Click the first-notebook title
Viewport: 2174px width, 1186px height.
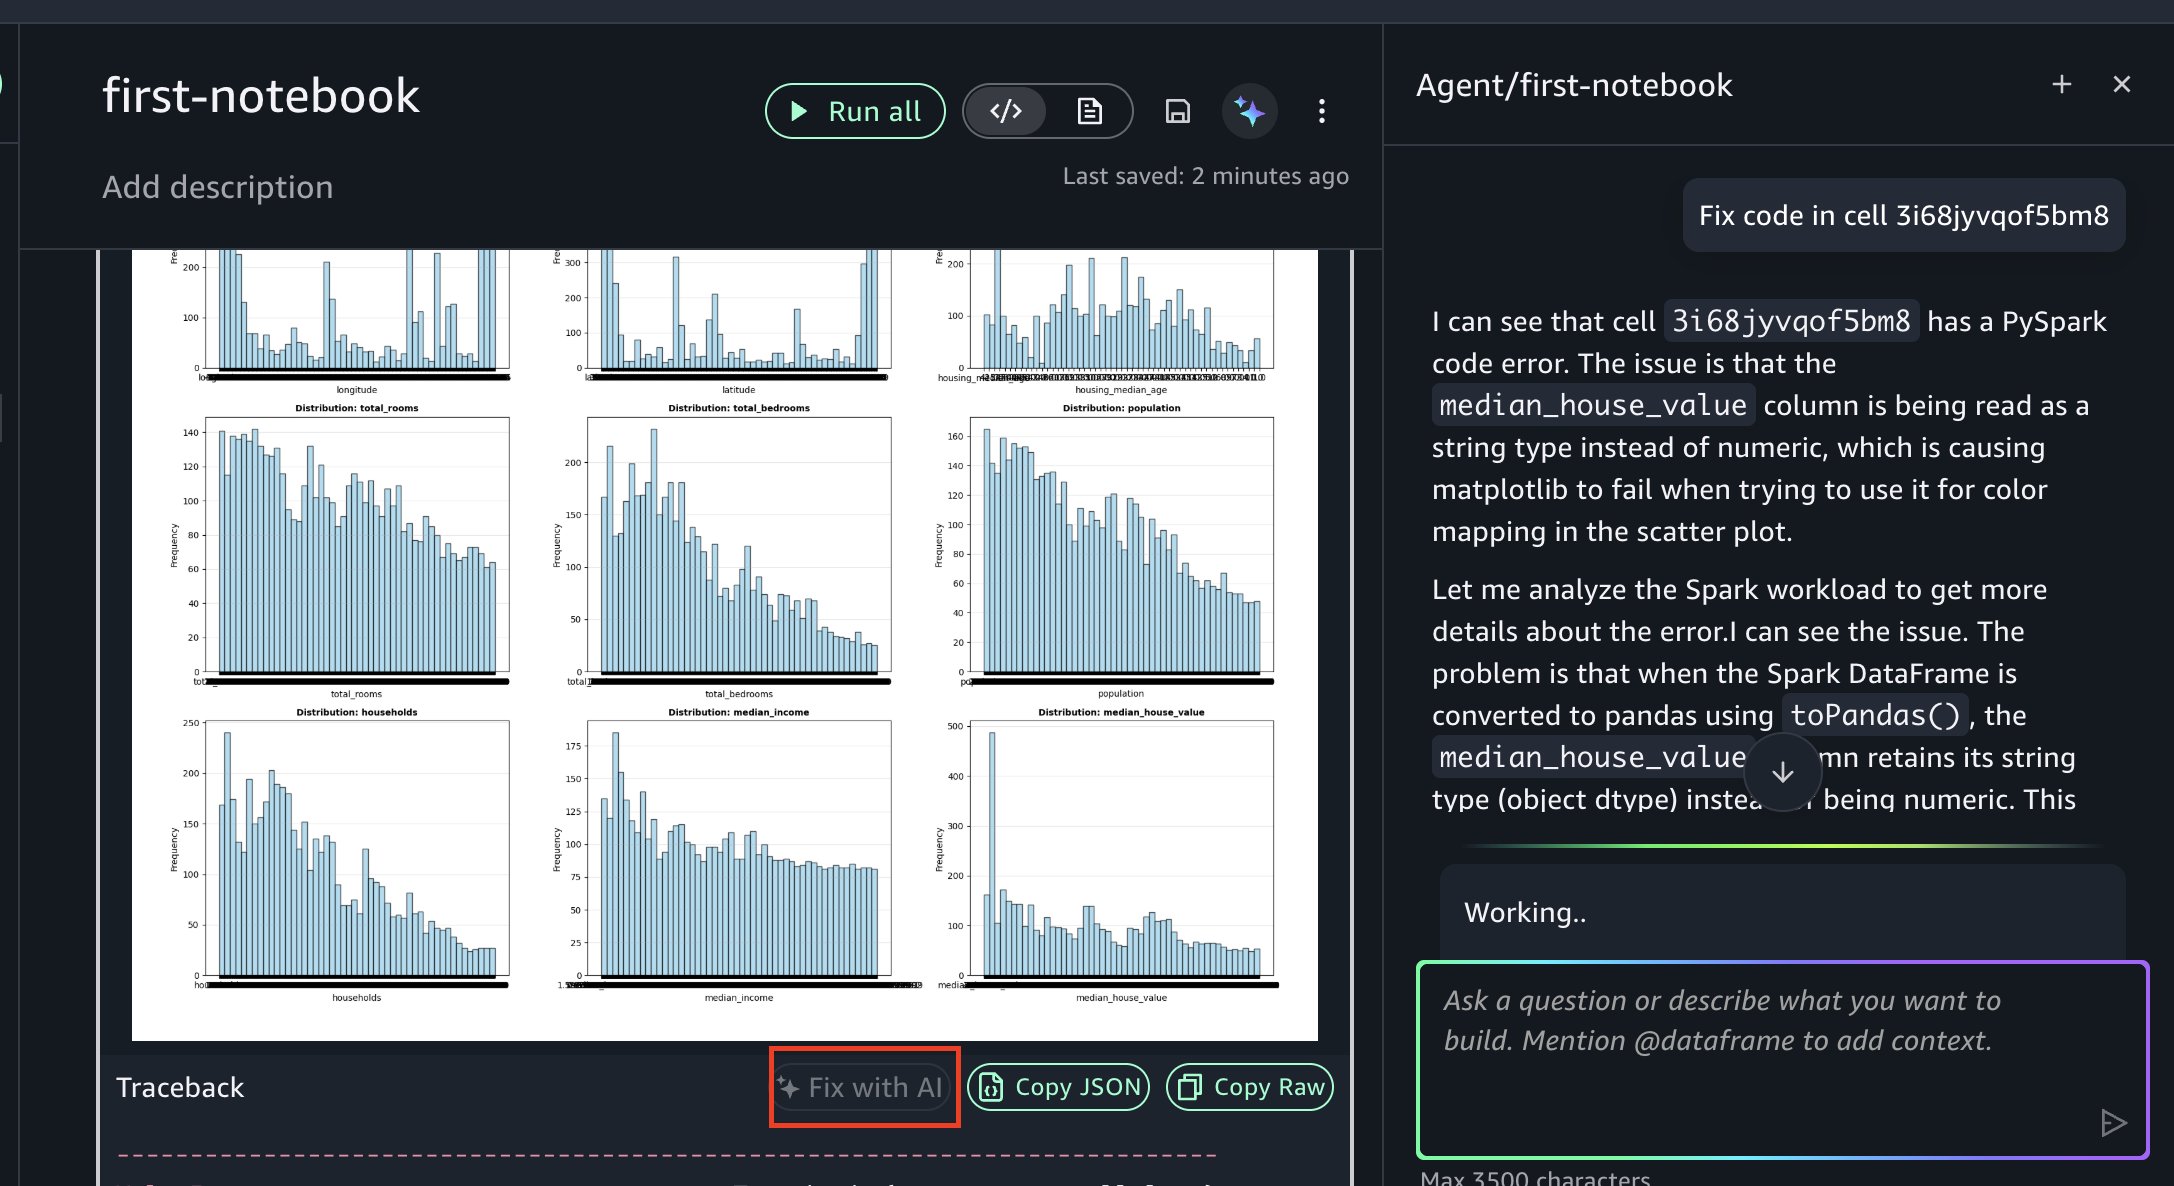(261, 96)
